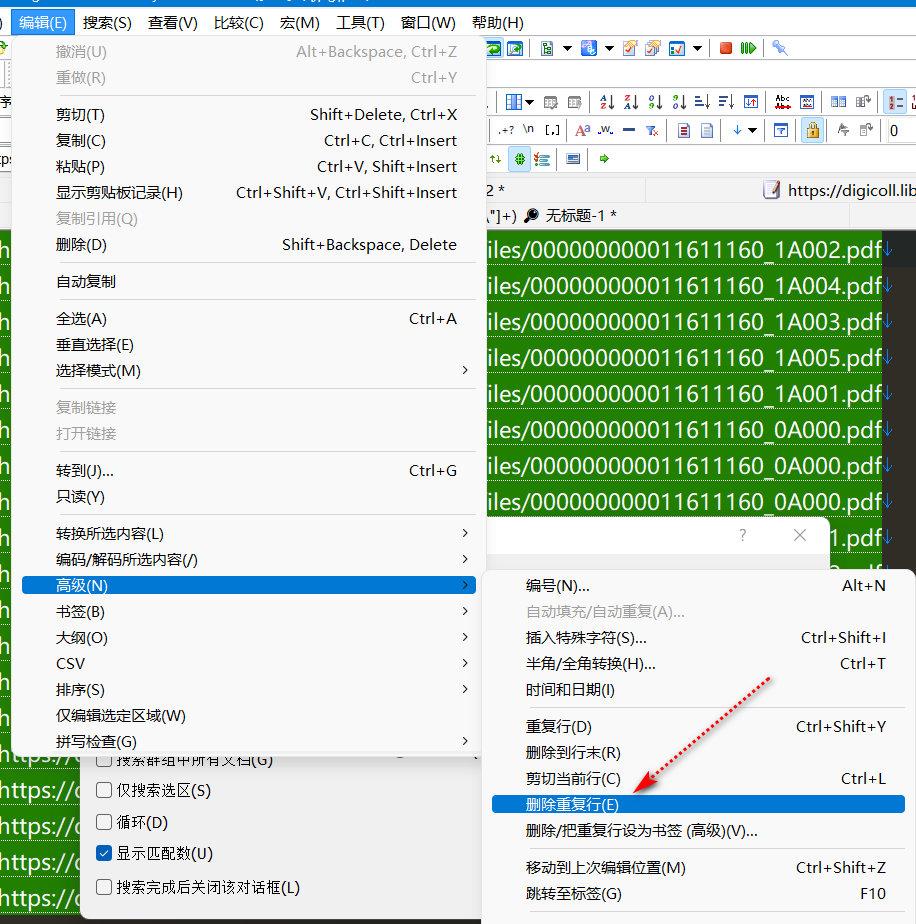
Task: Click the Abc spell check icon
Action: (783, 102)
